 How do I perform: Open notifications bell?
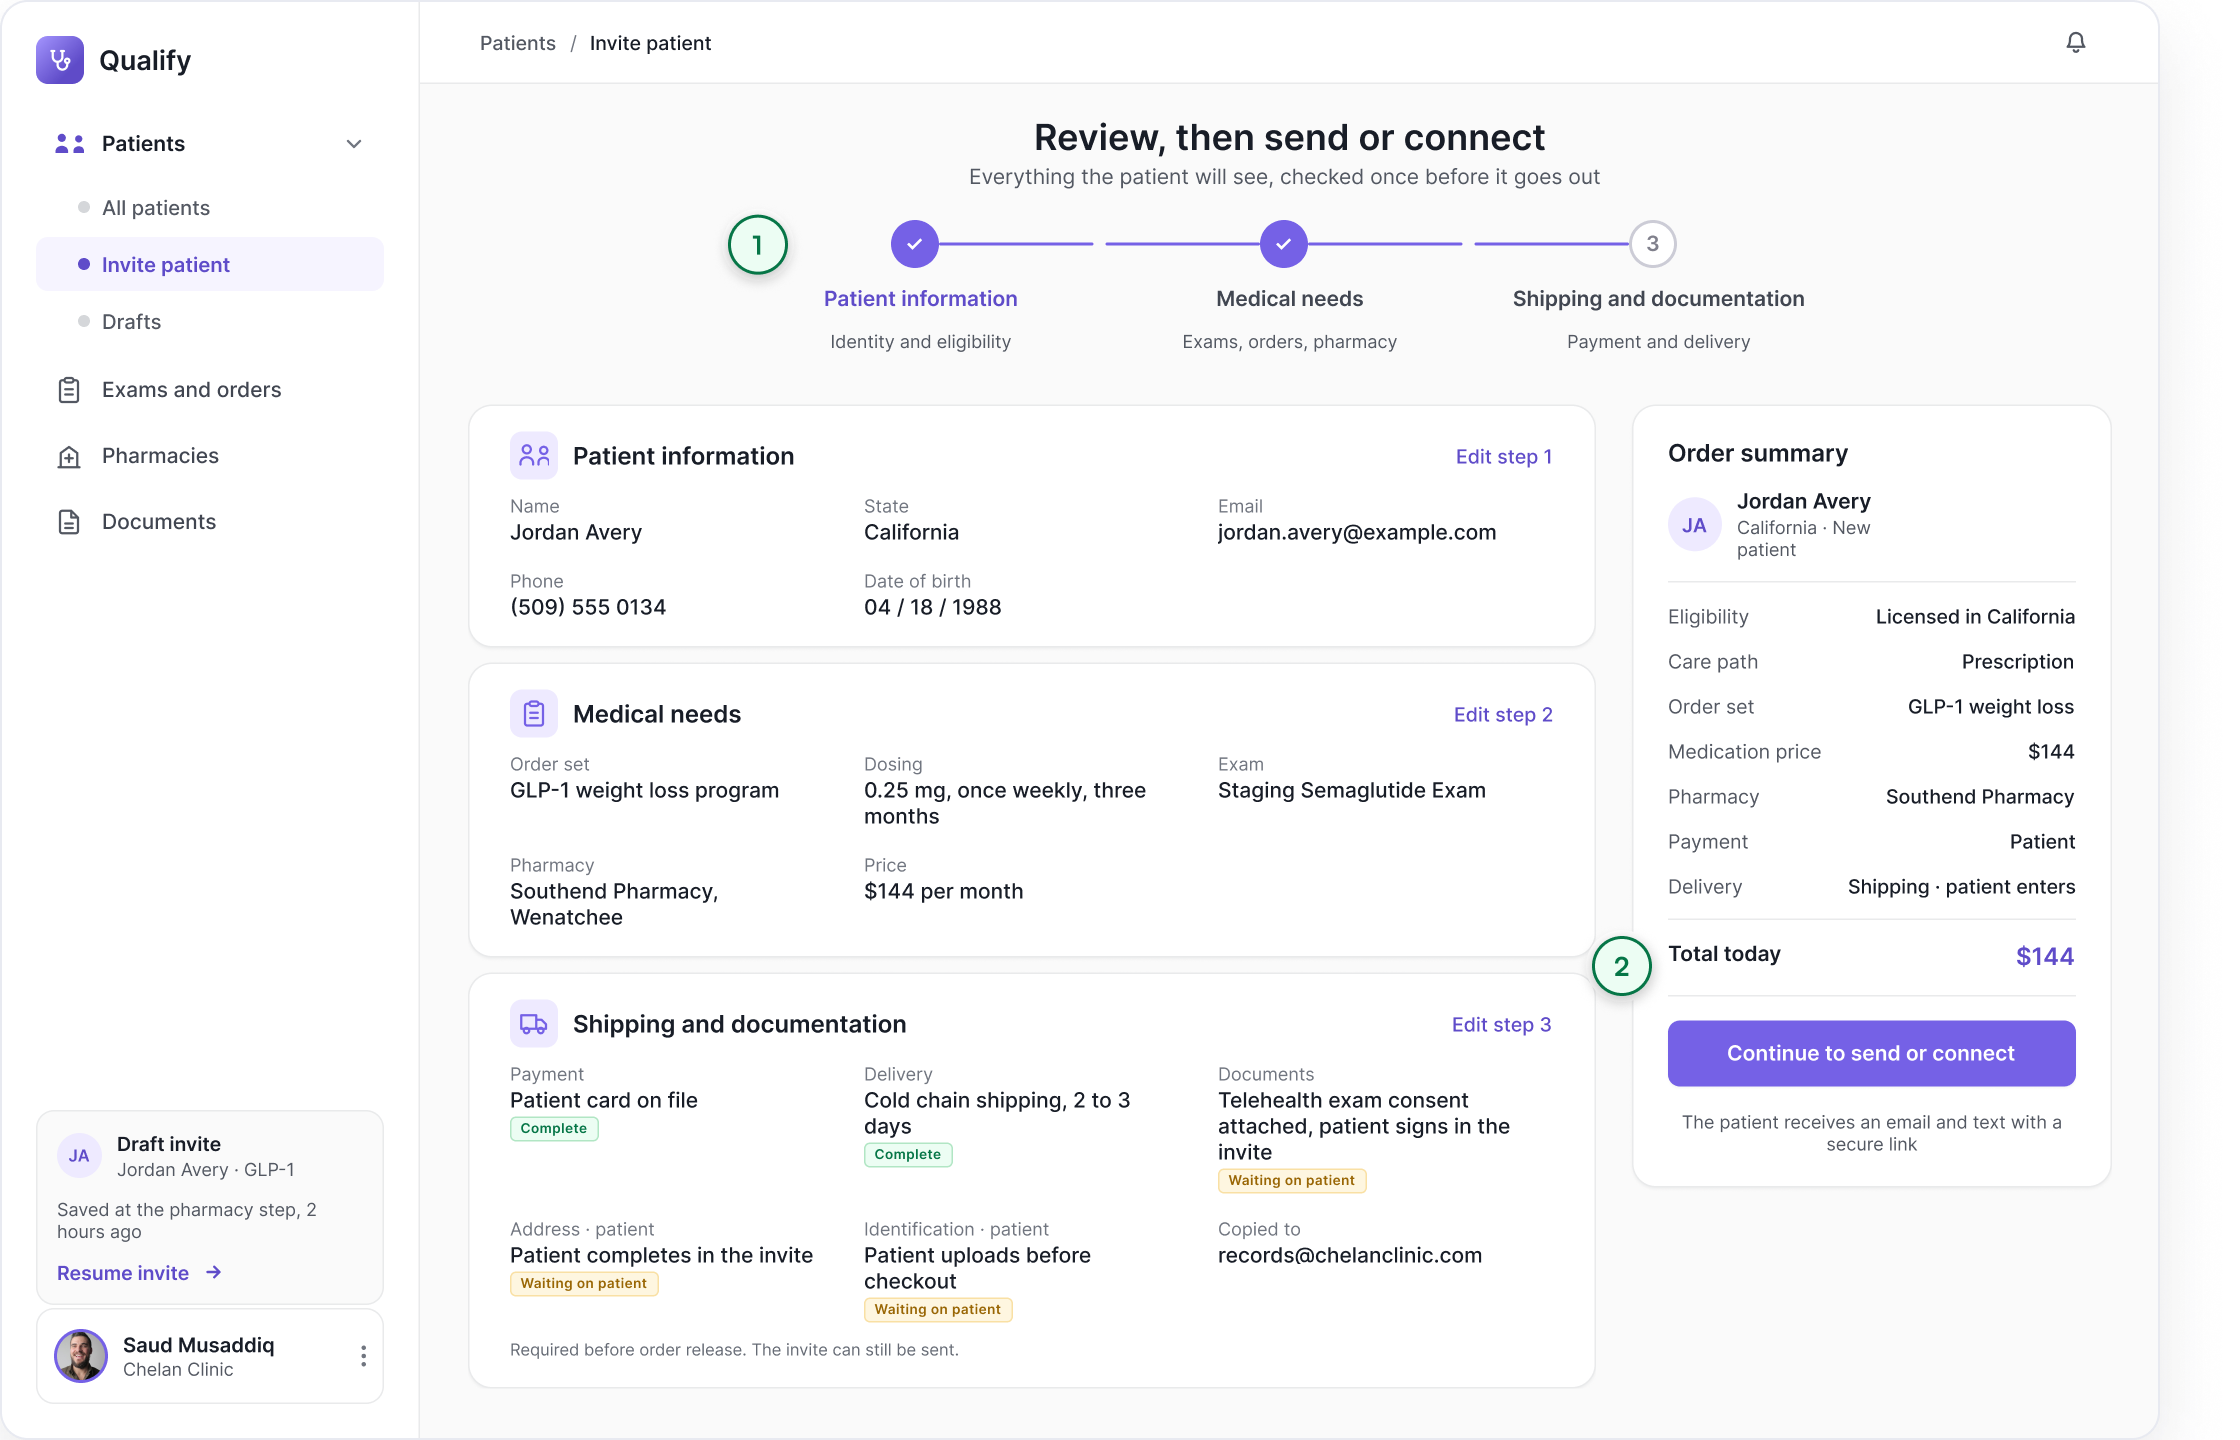coord(2076,42)
